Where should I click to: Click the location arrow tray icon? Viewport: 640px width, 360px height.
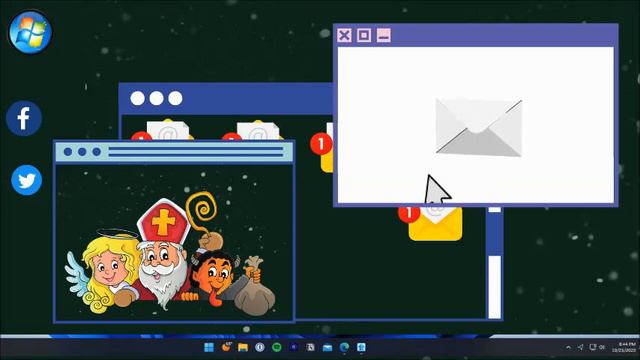coord(580,347)
